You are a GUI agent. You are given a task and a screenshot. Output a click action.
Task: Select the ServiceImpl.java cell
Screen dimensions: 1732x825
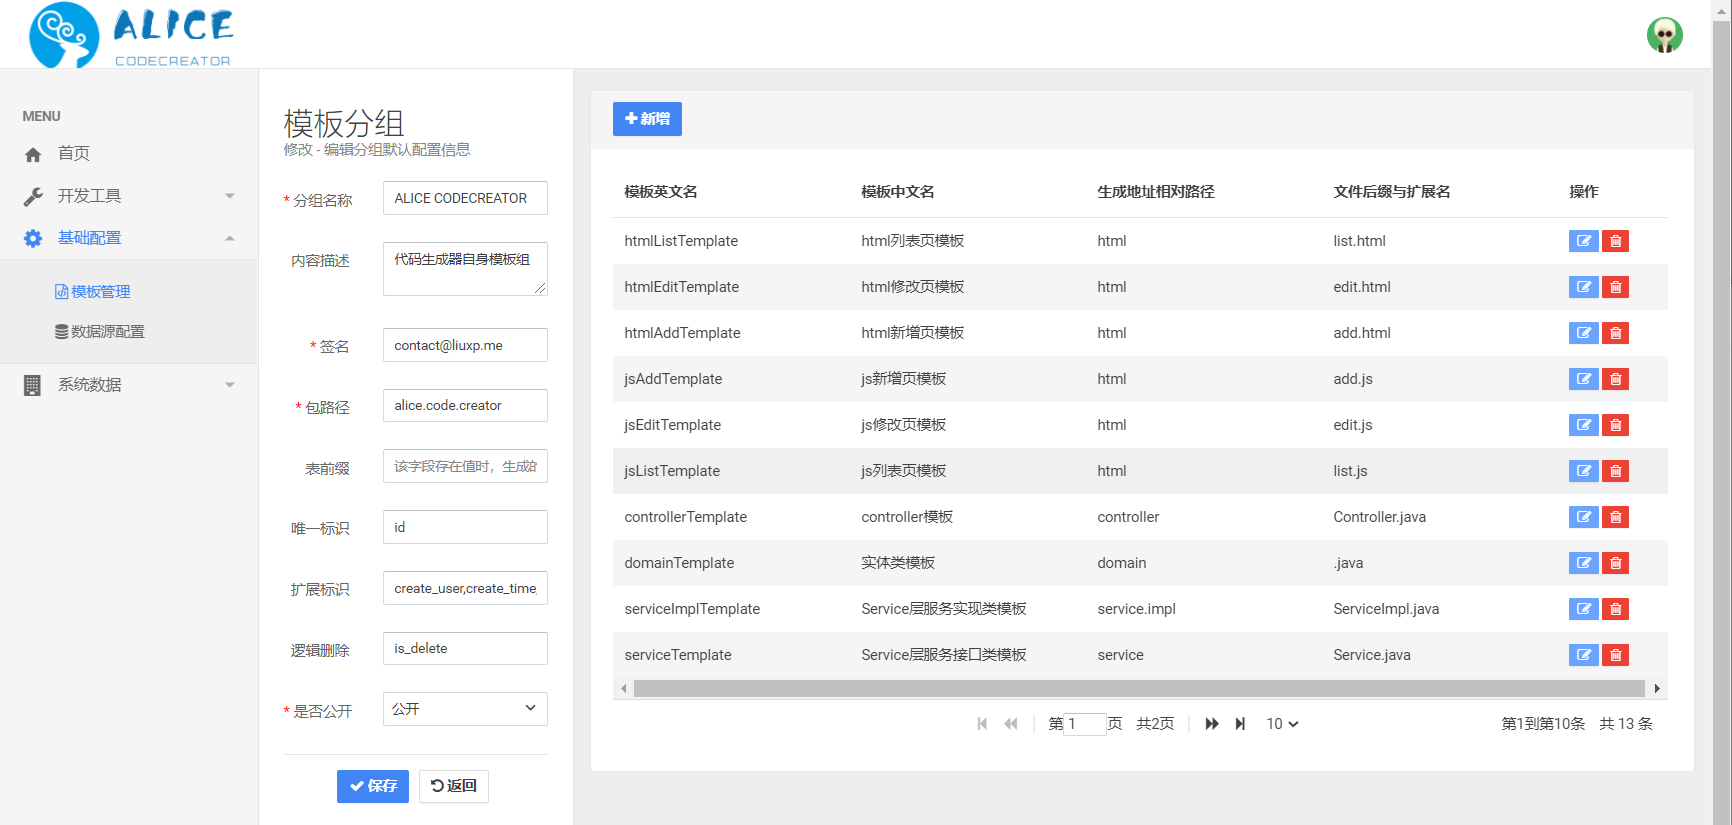[x=1386, y=609]
